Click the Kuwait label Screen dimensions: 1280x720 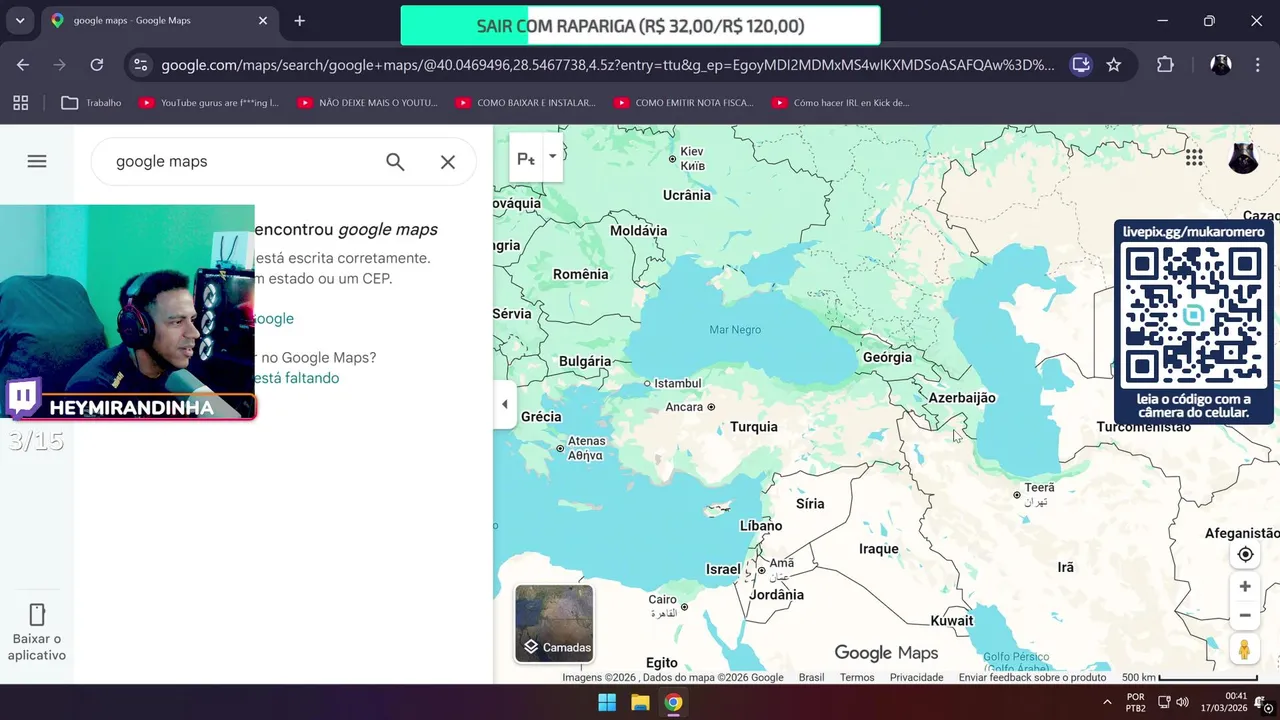[951, 621]
